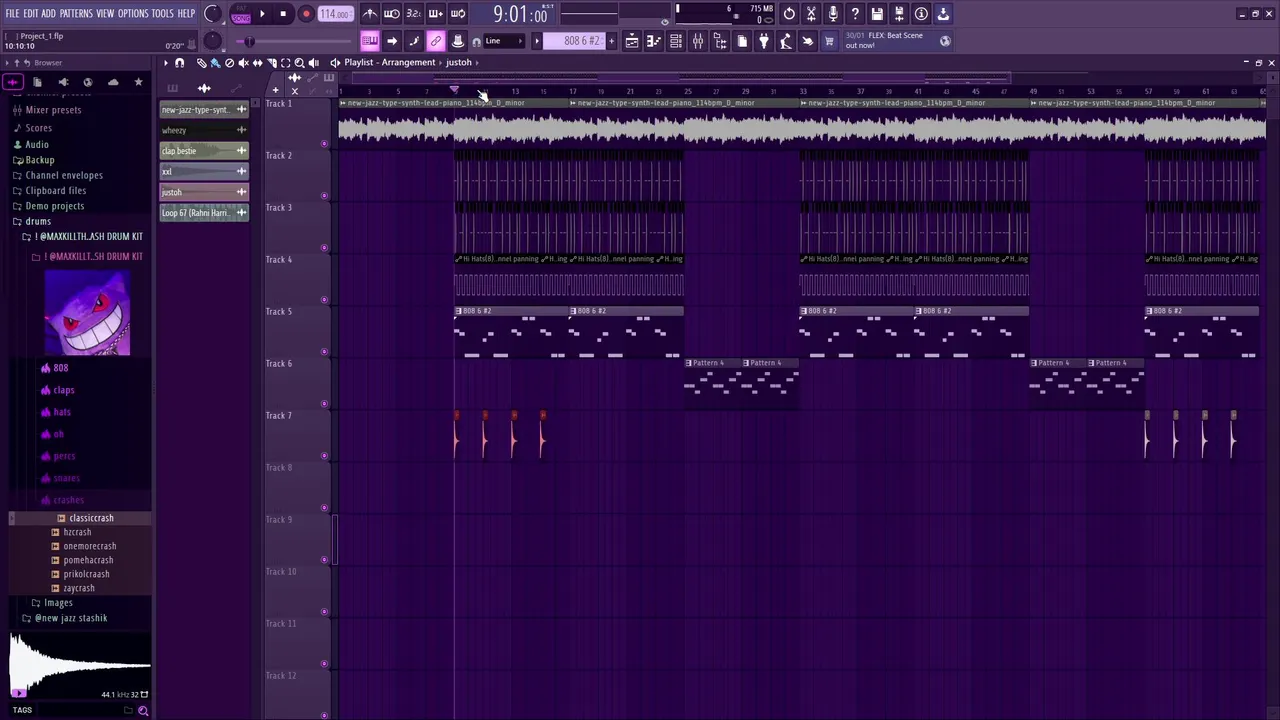1280x720 pixels.
Task: Toggle the metronome icon
Action: 370,14
